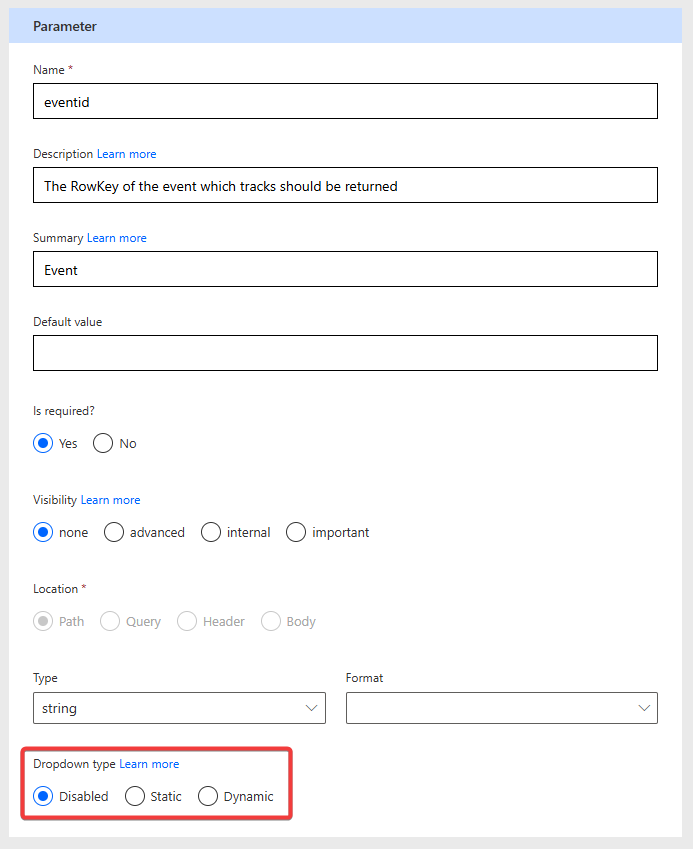Click the Description field with RowKey text

click(345, 185)
